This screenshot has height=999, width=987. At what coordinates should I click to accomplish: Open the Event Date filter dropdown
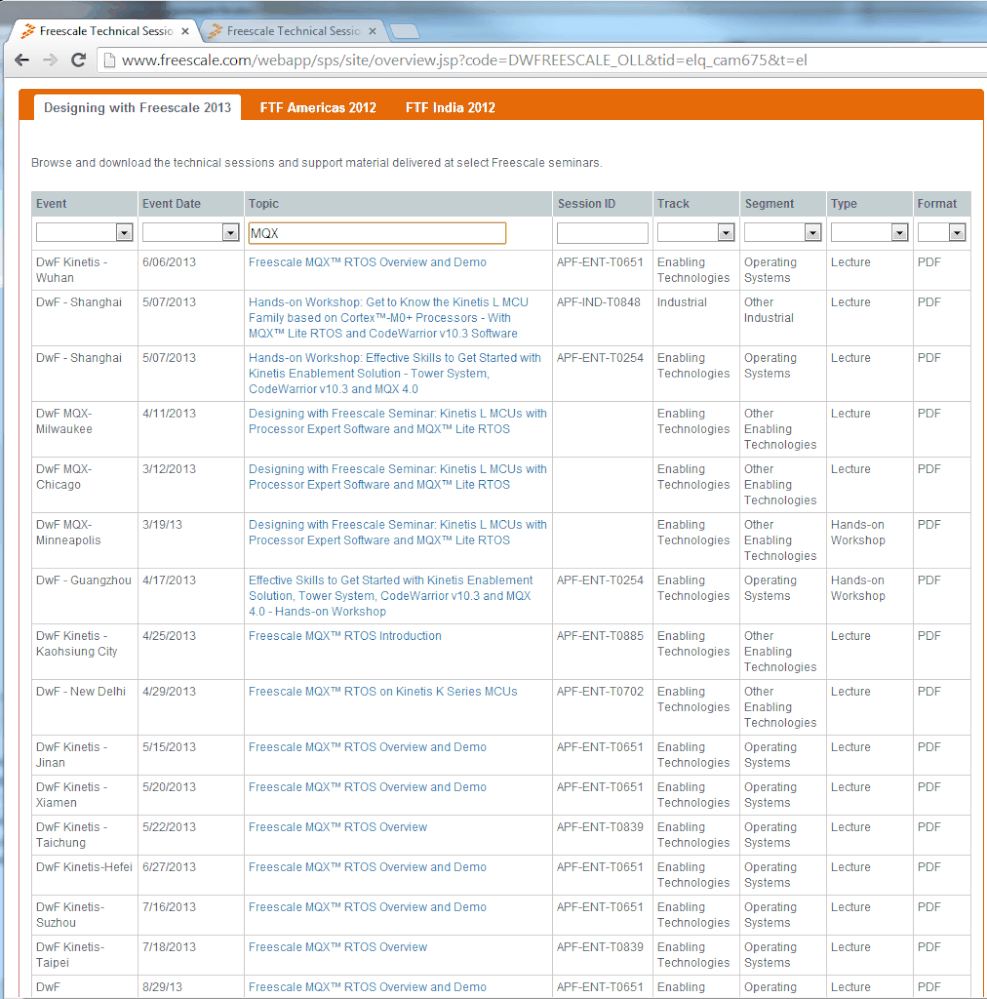pos(230,232)
